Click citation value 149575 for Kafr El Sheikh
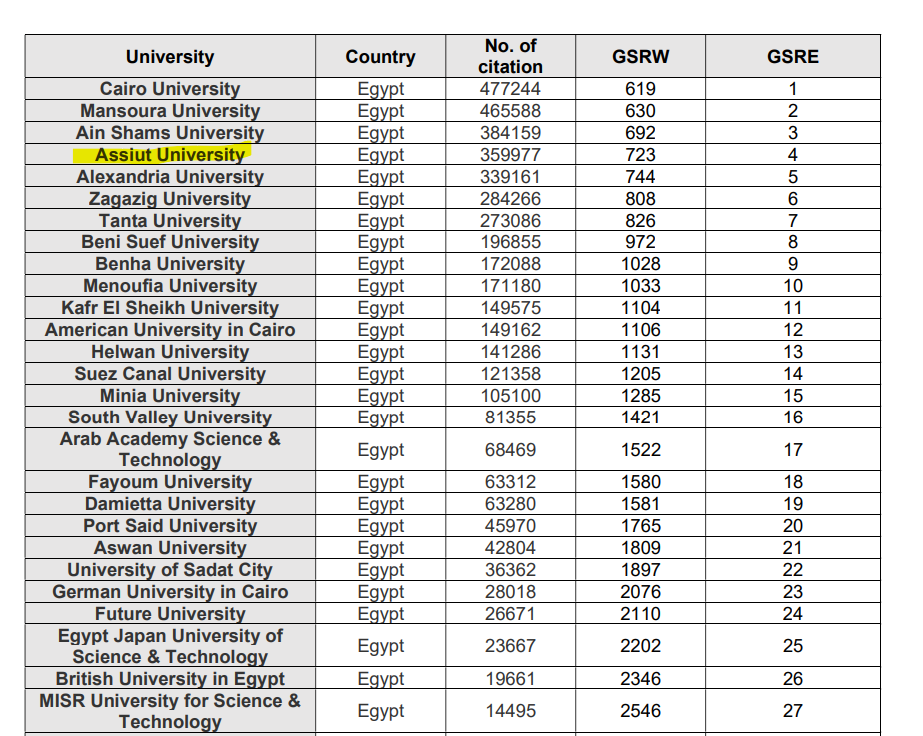Viewport: 923px width, 736px height. (510, 308)
